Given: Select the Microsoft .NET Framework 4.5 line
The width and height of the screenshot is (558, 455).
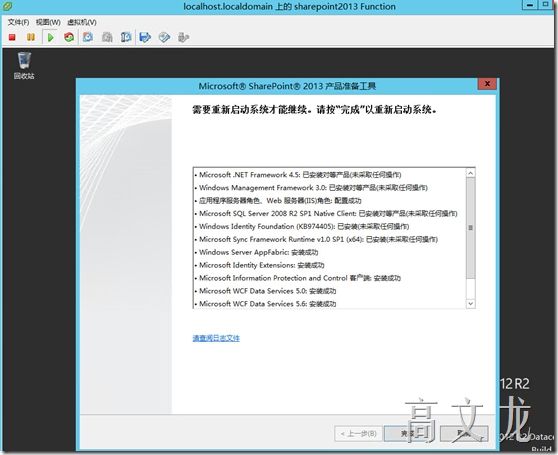Looking at the screenshot, I should tap(298, 175).
